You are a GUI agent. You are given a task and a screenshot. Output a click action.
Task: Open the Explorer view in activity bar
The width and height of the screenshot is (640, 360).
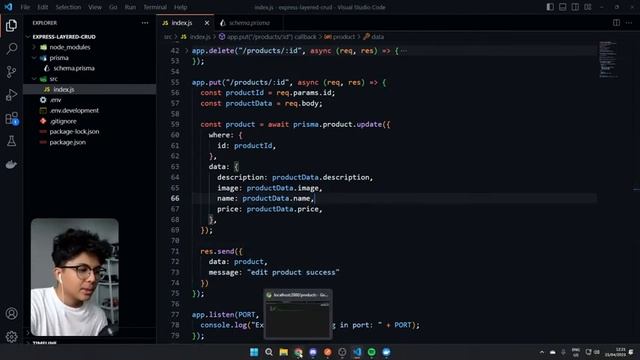[x=11, y=26]
